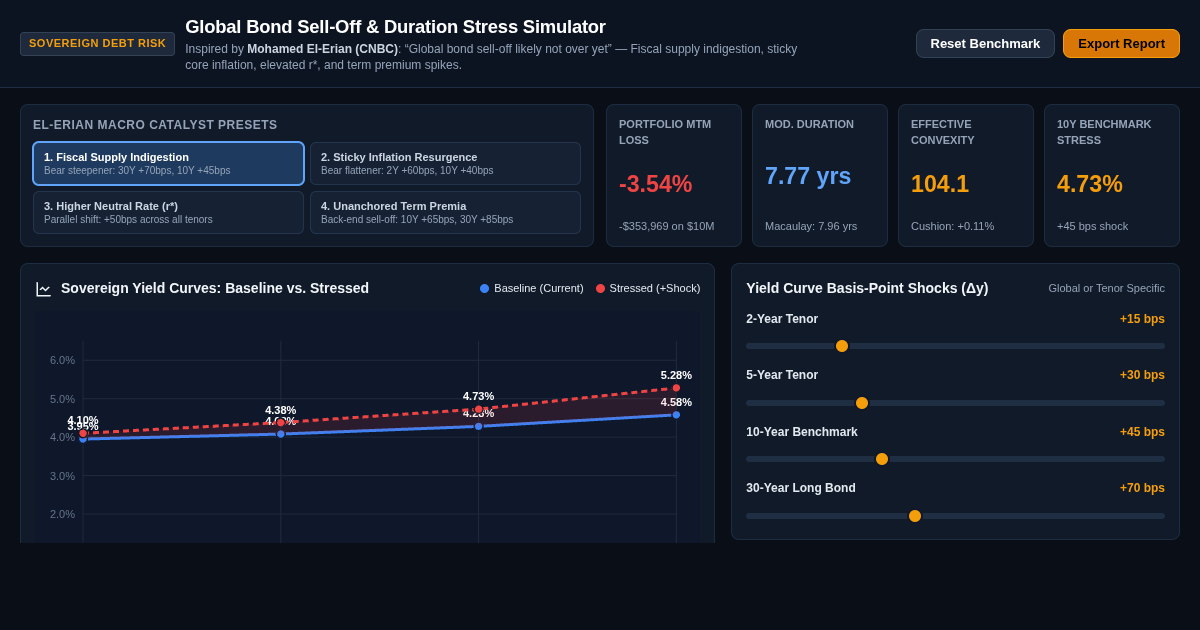The image size is (1200, 630).
Task: Click the Portfolio MTM Loss card value -3.54%
Action: [655, 184]
